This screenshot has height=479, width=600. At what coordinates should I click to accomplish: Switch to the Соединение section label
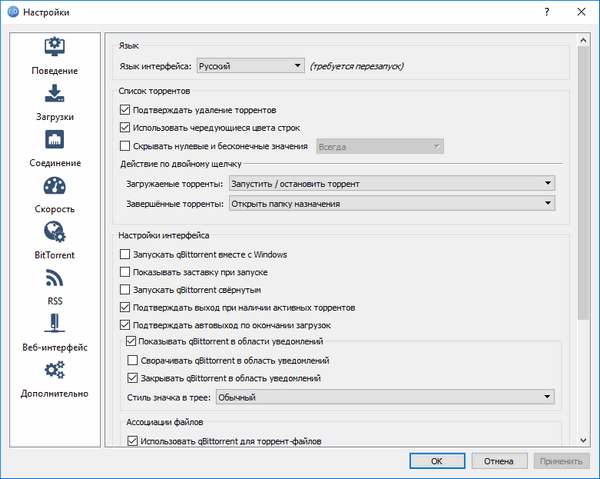pos(55,163)
